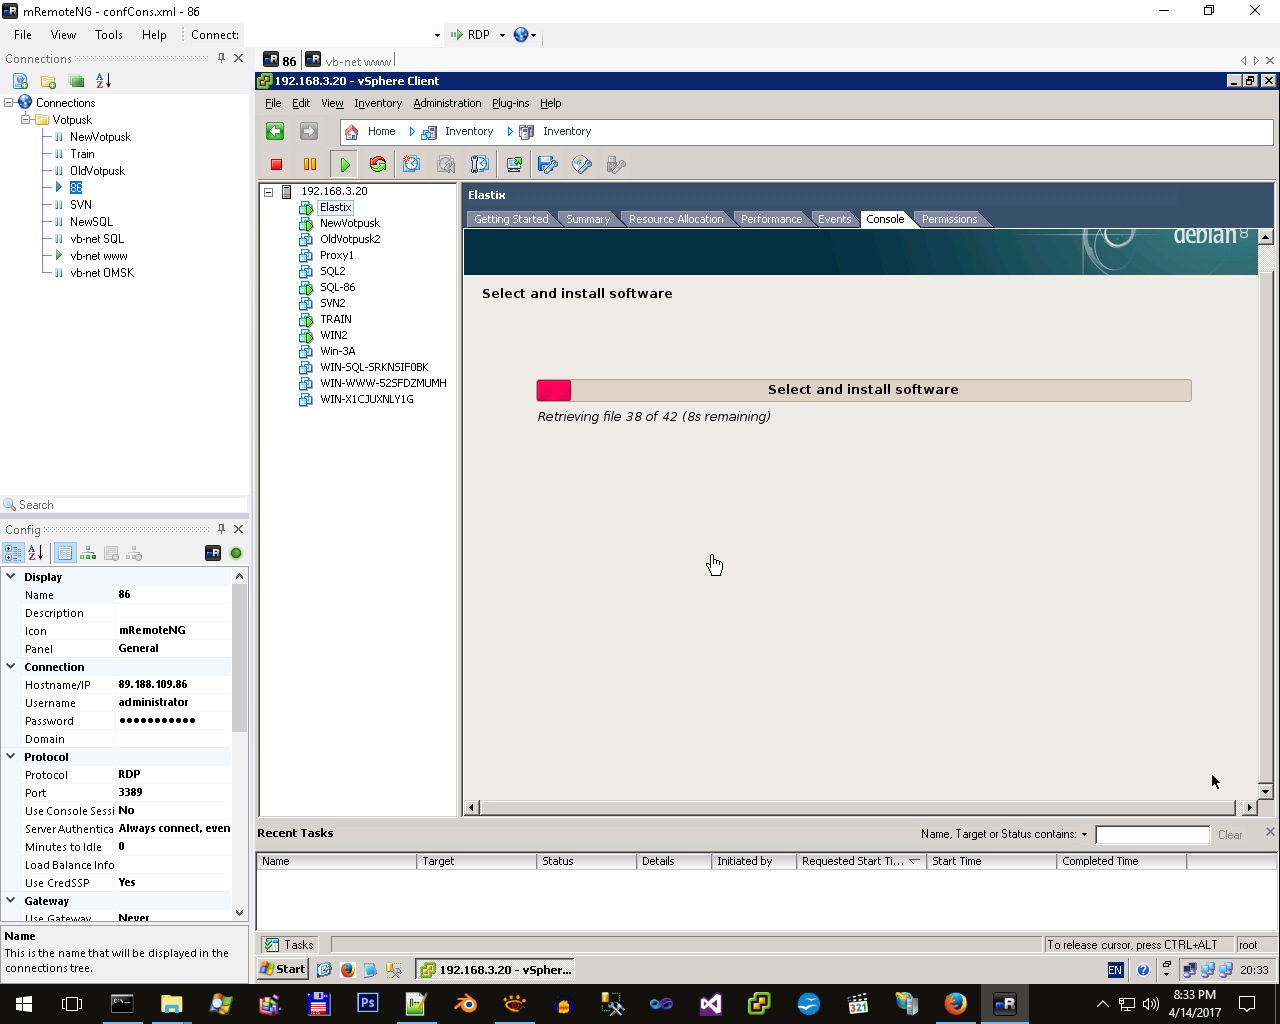Screen dimensions: 1280x1024
Task: Switch to the Resource Allocation tab
Action: point(676,219)
